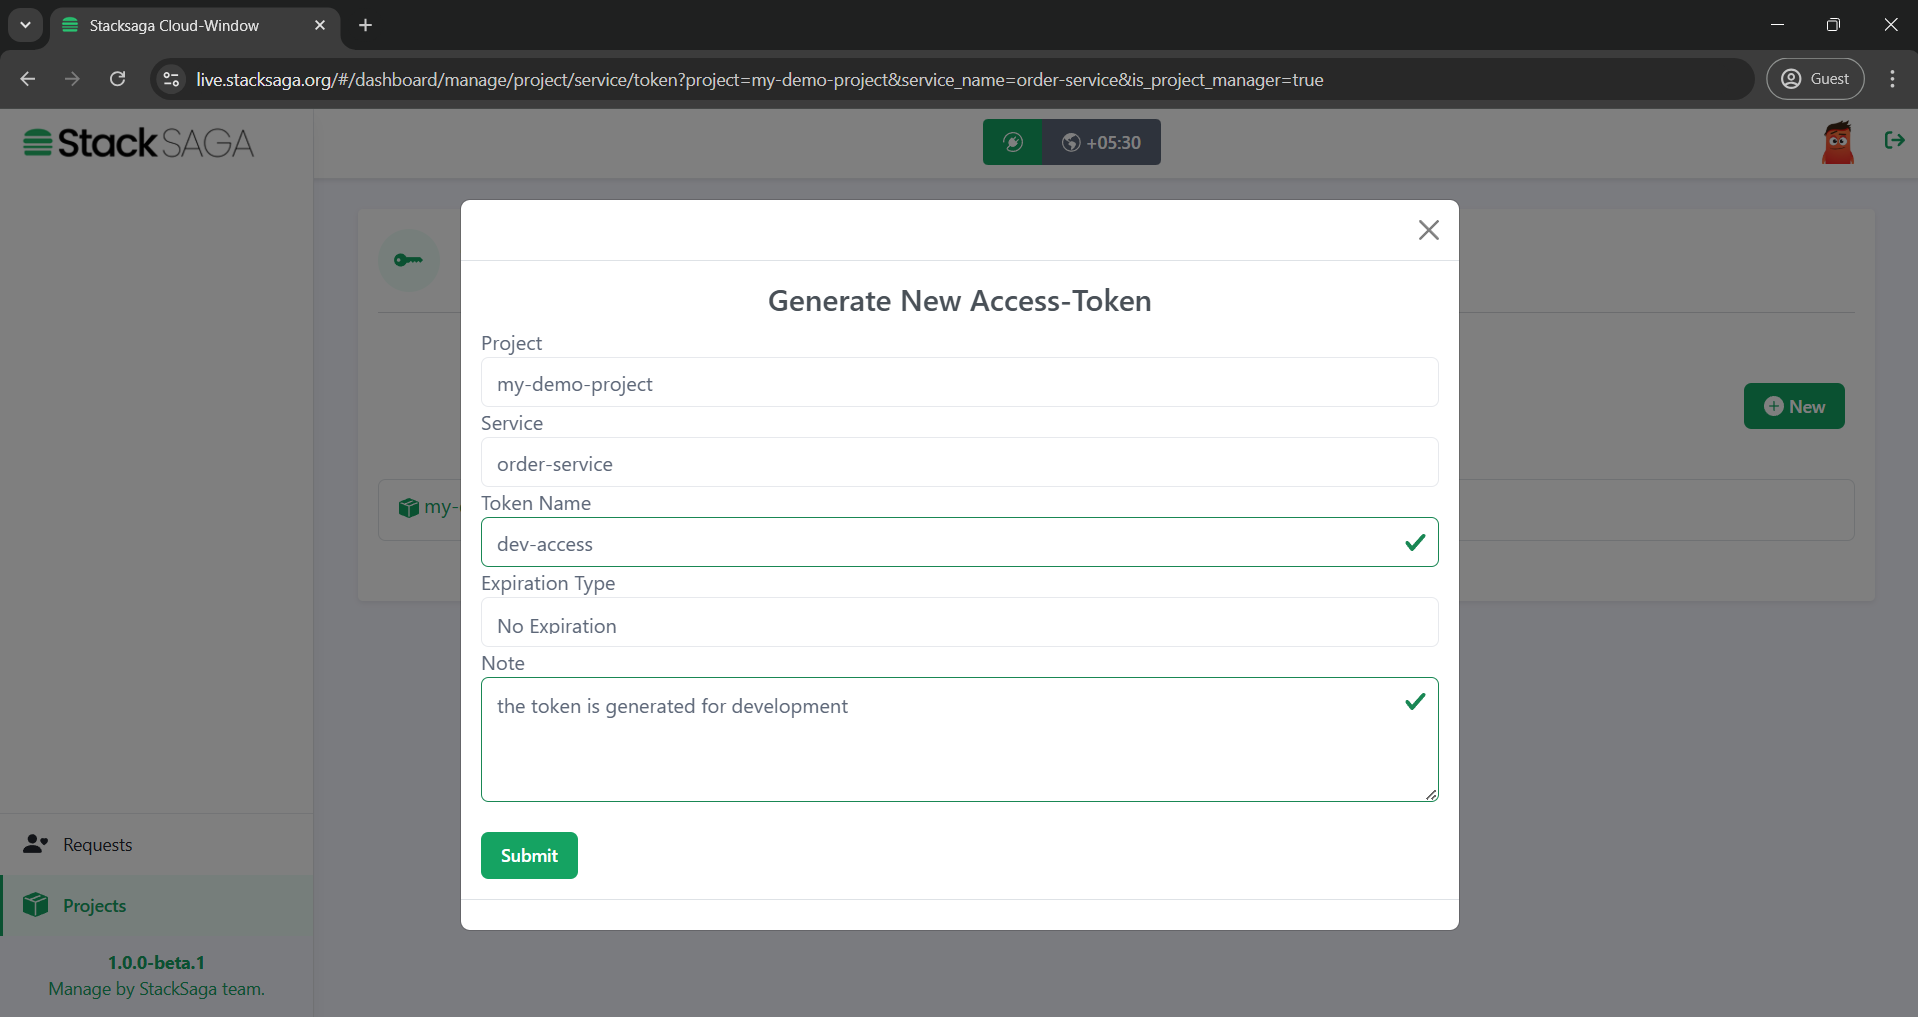Click the access-token key icon
This screenshot has width=1918, height=1017.
[x=409, y=260]
